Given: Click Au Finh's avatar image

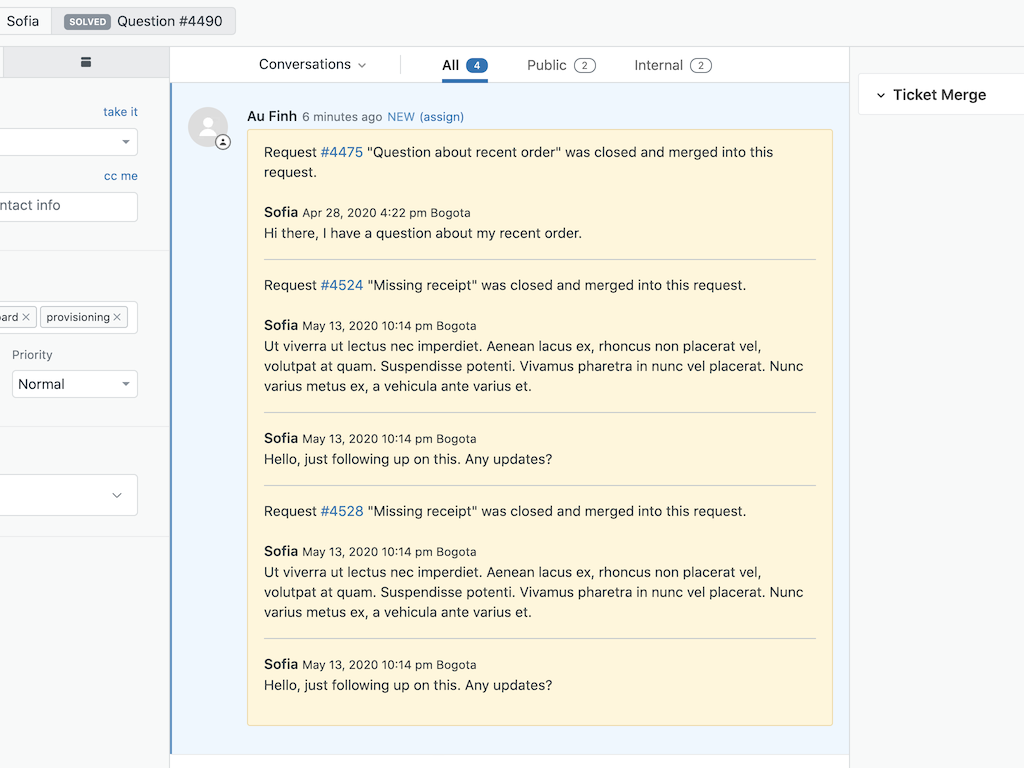Looking at the screenshot, I should pos(208,127).
